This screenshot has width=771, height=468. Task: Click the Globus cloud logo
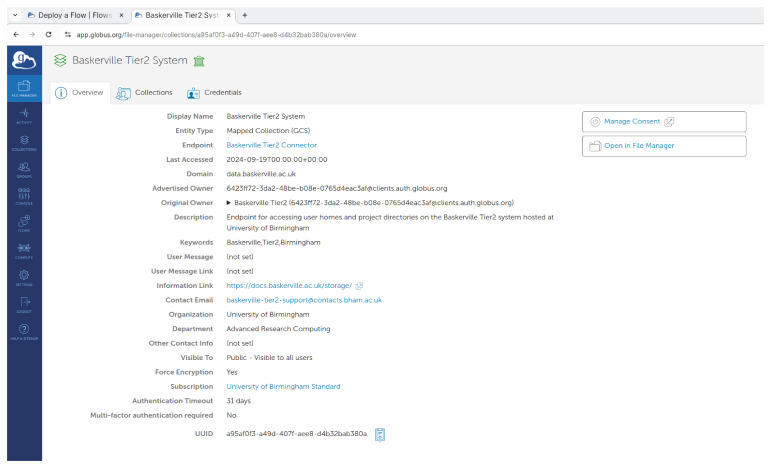(x=24, y=60)
